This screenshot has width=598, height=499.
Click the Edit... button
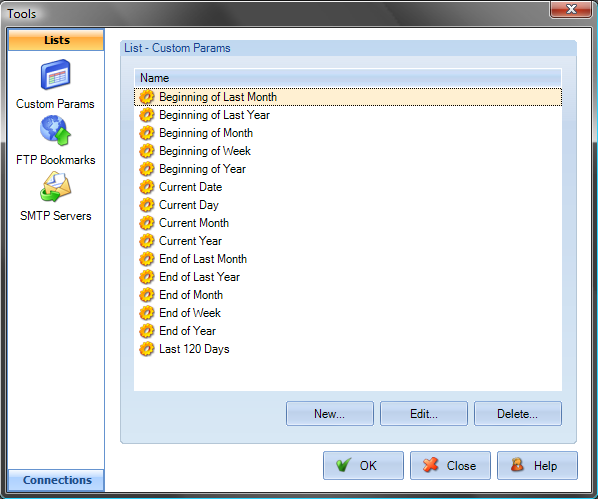pos(423,414)
